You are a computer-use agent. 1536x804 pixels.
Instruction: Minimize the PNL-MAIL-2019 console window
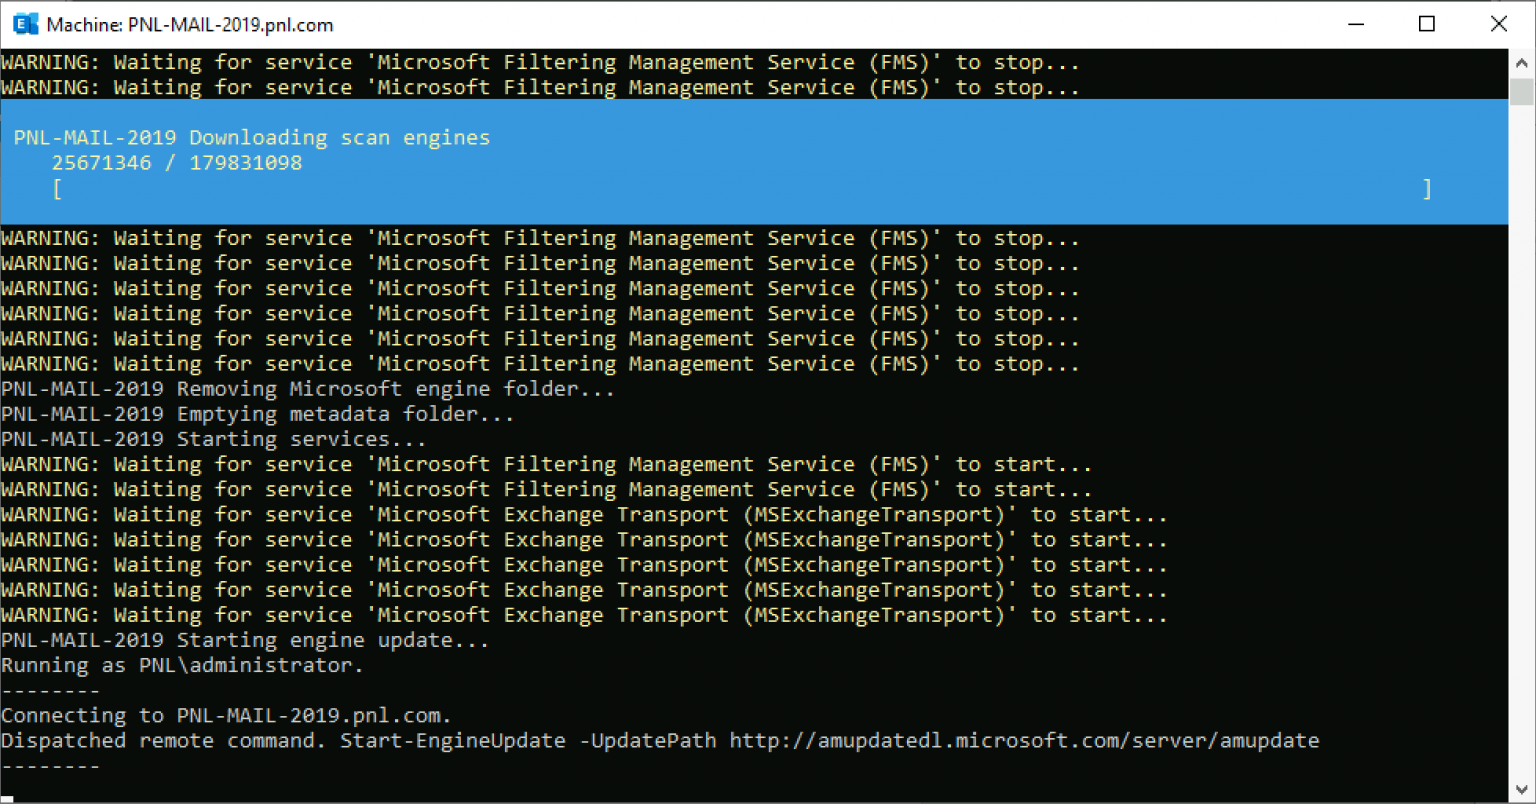(x=1356, y=24)
